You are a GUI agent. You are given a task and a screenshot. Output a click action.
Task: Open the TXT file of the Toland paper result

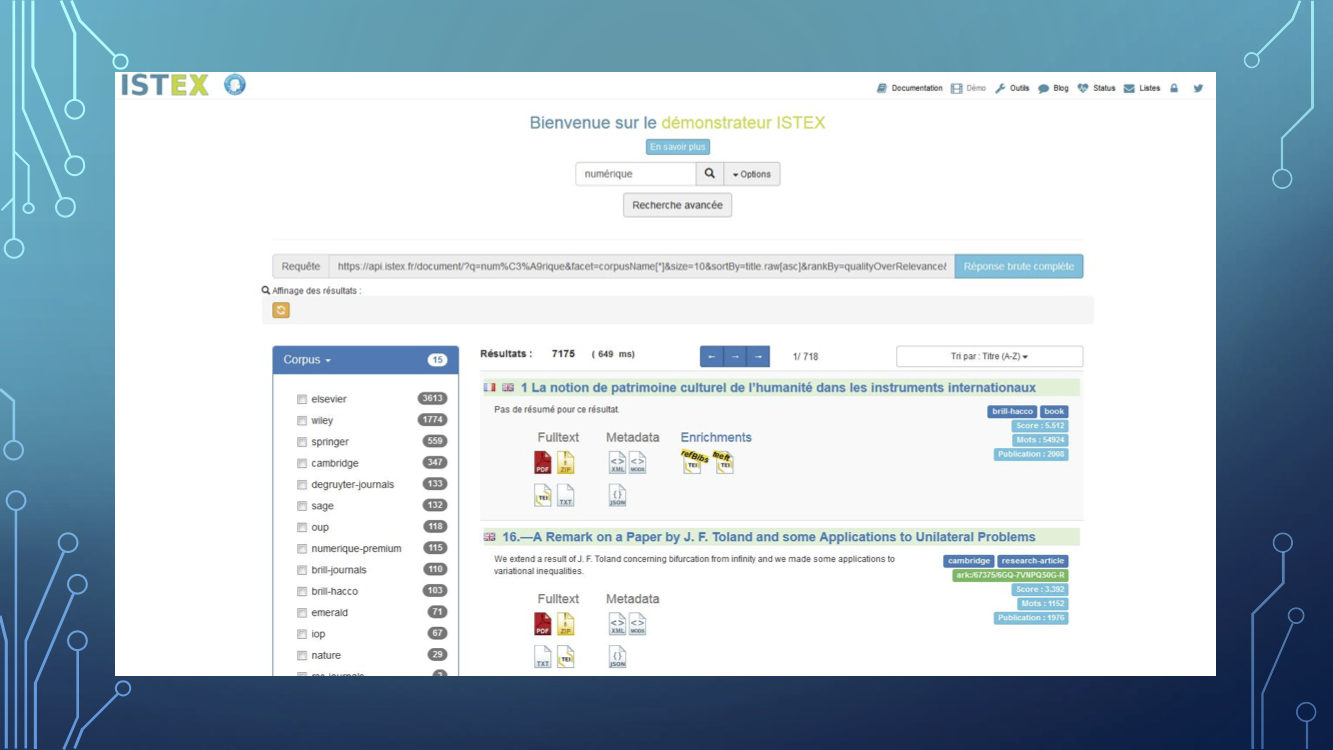(x=543, y=657)
